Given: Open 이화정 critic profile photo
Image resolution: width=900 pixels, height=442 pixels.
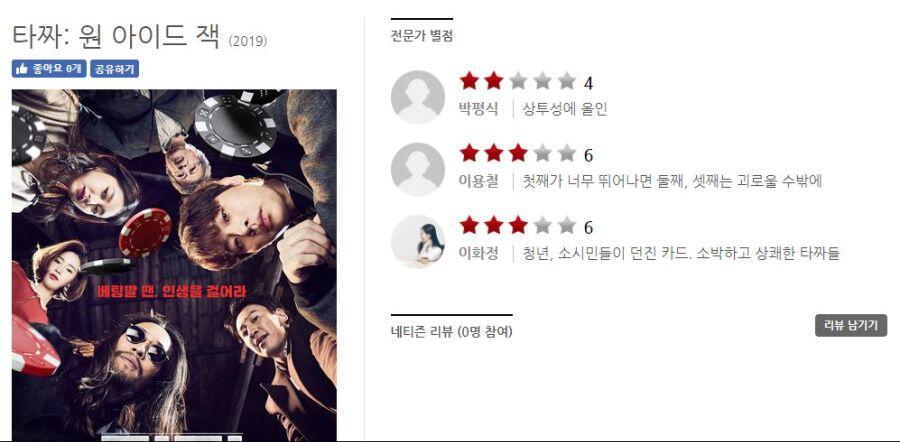Looking at the screenshot, I should (417, 242).
